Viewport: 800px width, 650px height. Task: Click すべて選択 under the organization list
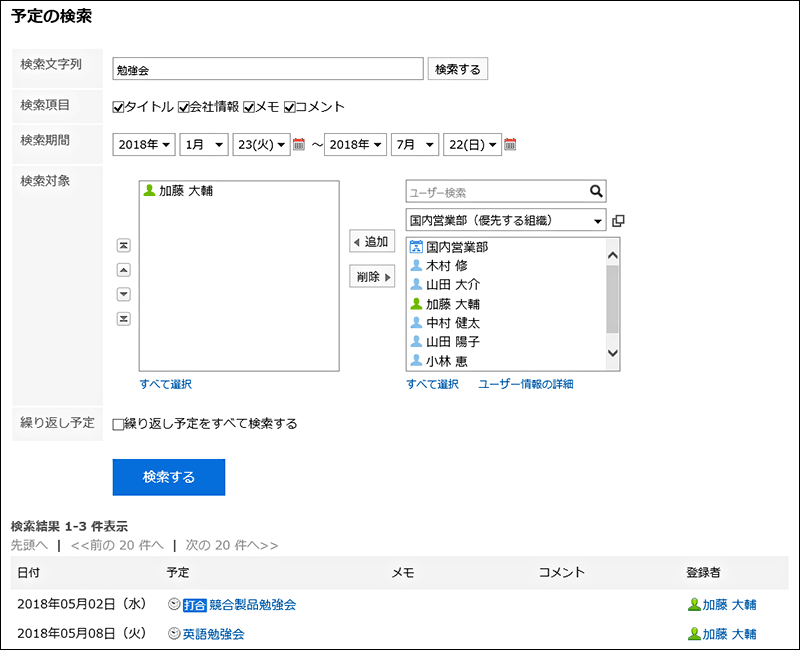pos(432,384)
